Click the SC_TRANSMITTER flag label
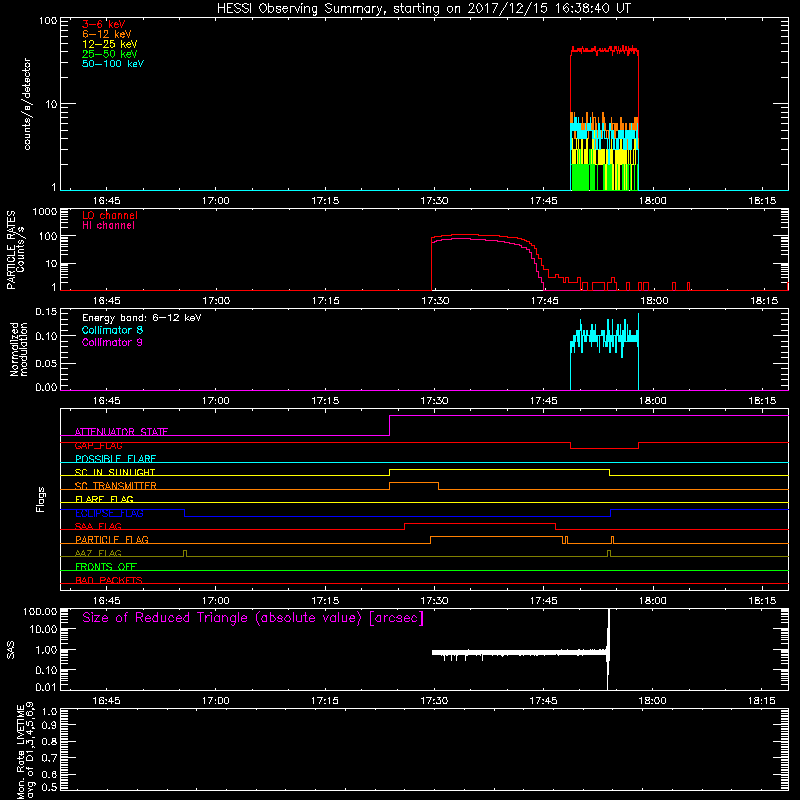800x800 pixels. pos(116,486)
